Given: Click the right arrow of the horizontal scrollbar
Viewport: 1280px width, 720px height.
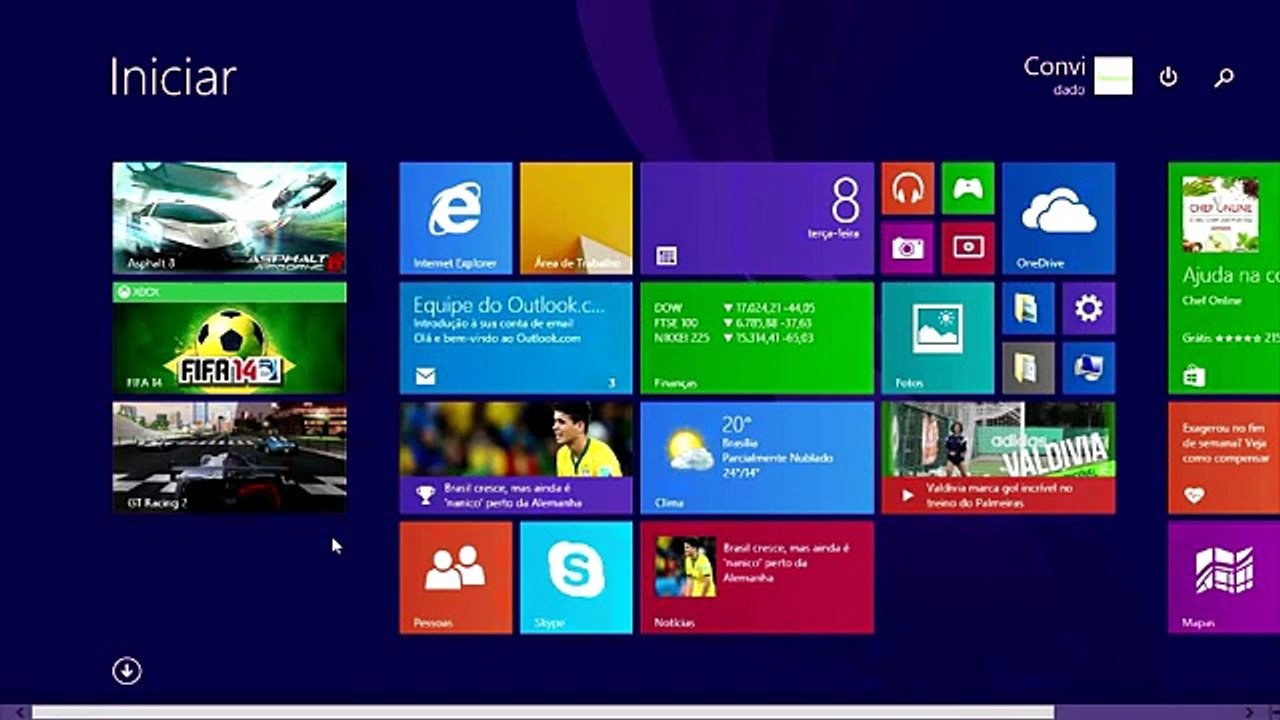Looking at the screenshot, I should click(1249, 712).
